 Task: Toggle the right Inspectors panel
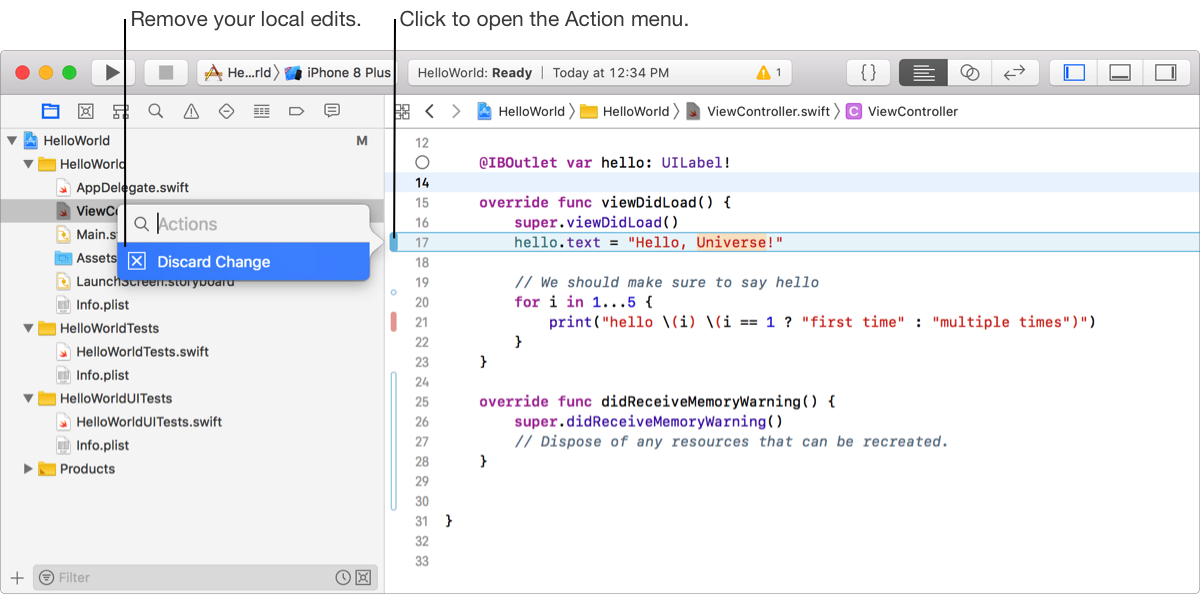pyautogui.click(x=1165, y=73)
